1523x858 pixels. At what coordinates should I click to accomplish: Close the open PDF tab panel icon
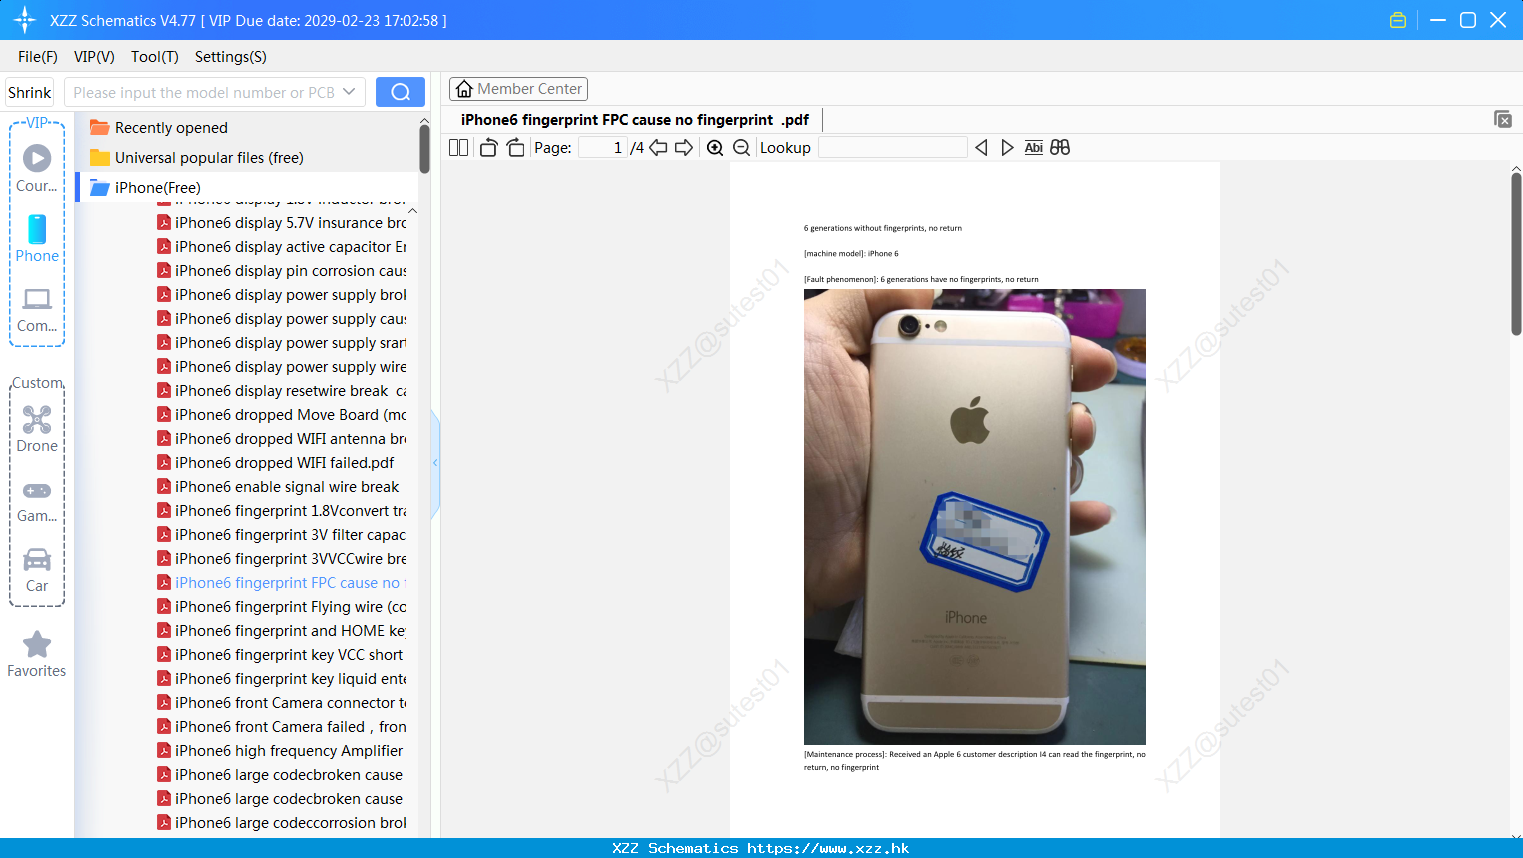(x=1502, y=119)
